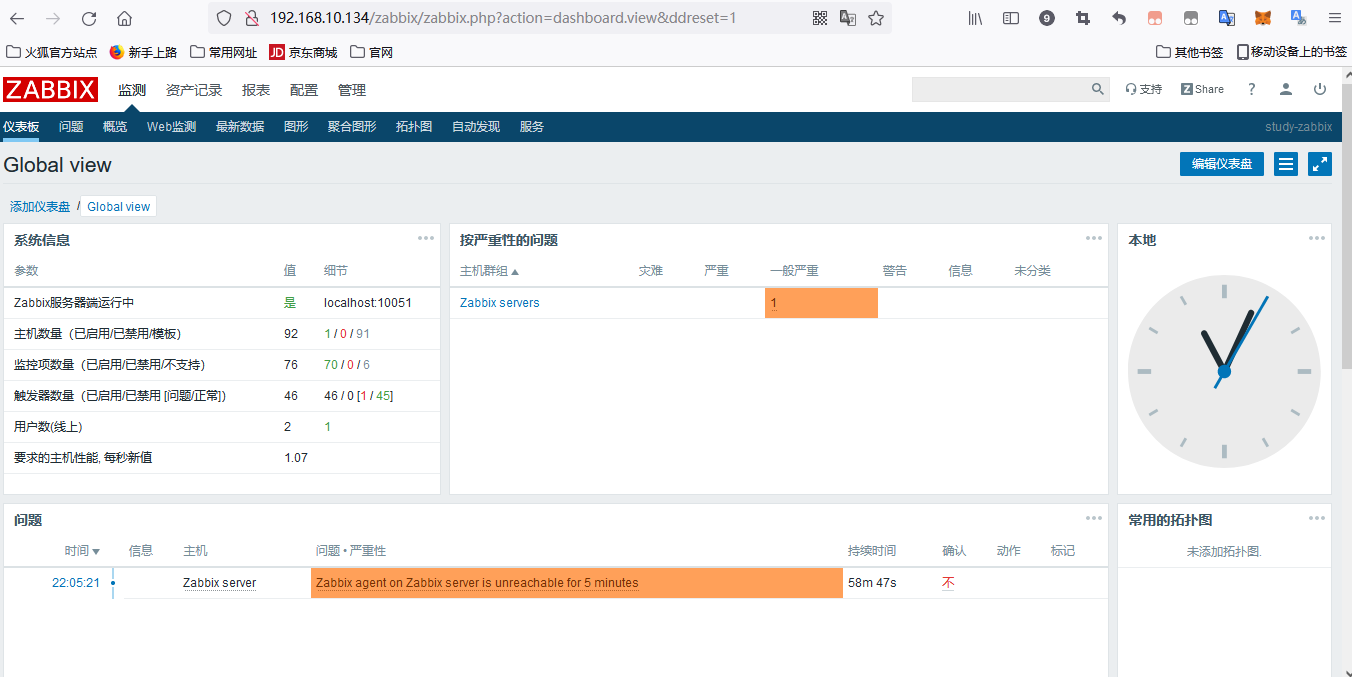
Task: Click the letter-A link translation extension icon
Action: pyautogui.click(x=1299, y=18)
